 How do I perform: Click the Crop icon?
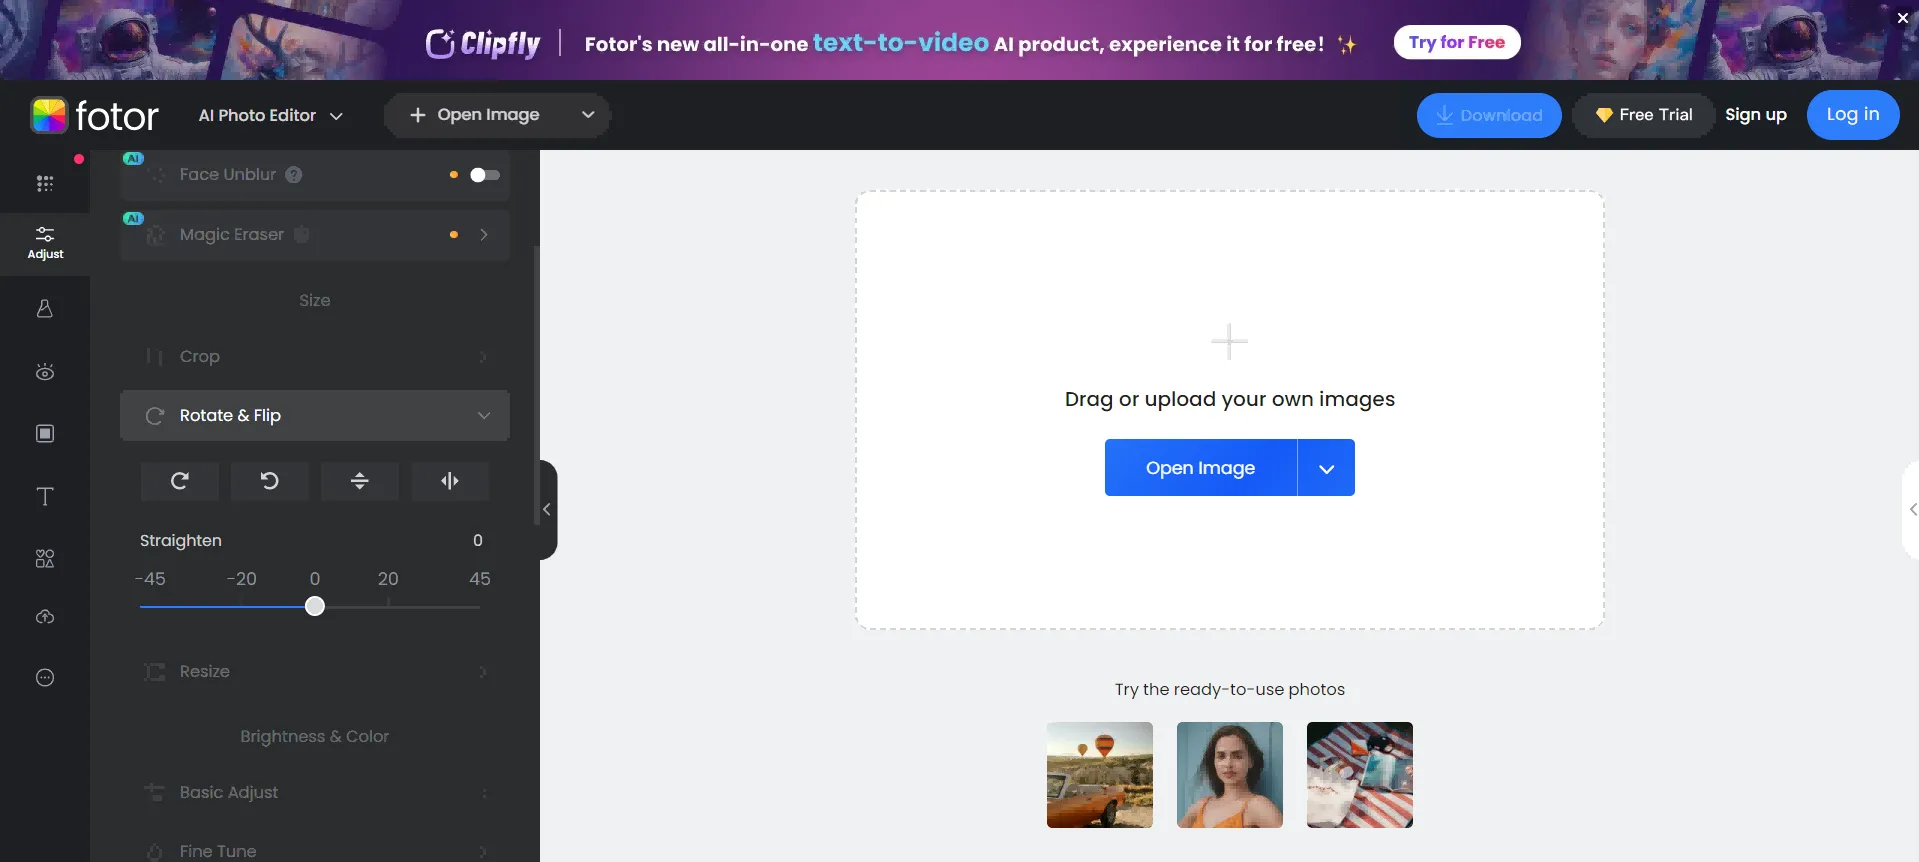click(x=155, y=357)
